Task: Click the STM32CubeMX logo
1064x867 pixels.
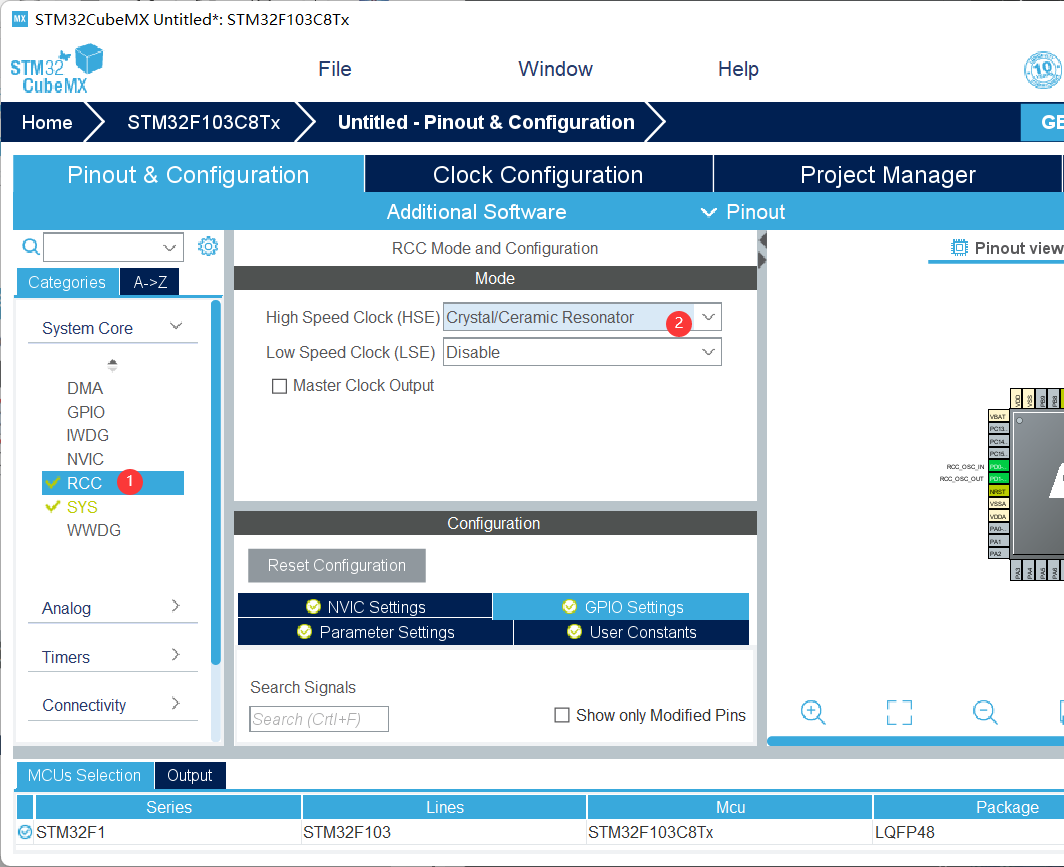Action: [x=56, y=69]
